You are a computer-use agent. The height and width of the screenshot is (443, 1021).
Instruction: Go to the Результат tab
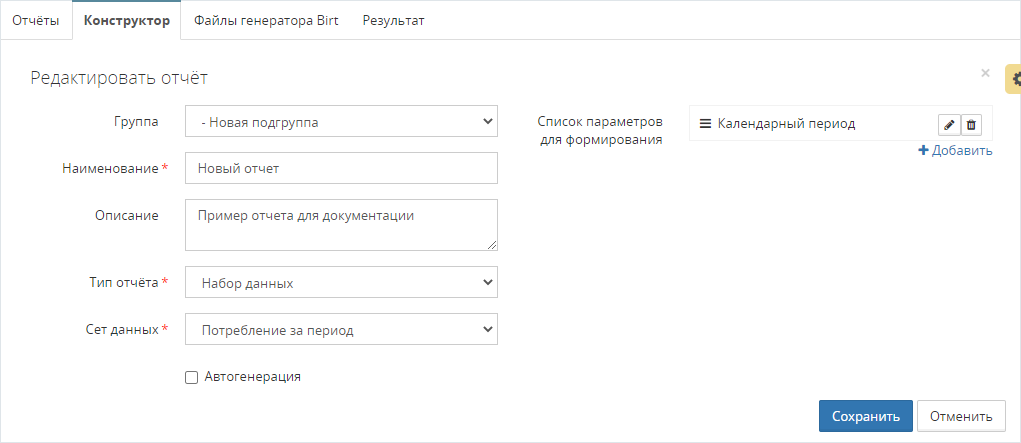pos(393,20)
